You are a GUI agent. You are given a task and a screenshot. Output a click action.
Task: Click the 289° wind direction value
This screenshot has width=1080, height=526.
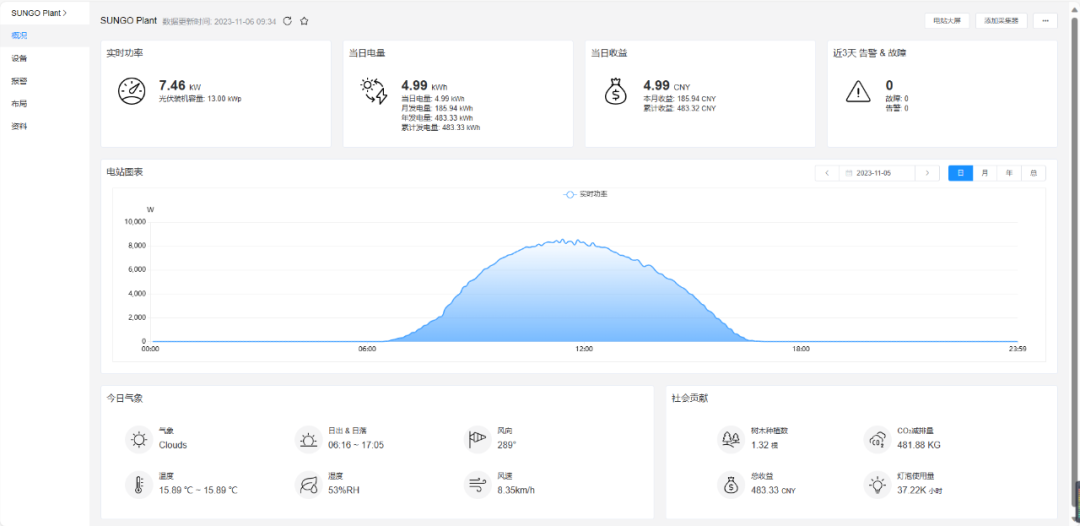coord(507,445)
